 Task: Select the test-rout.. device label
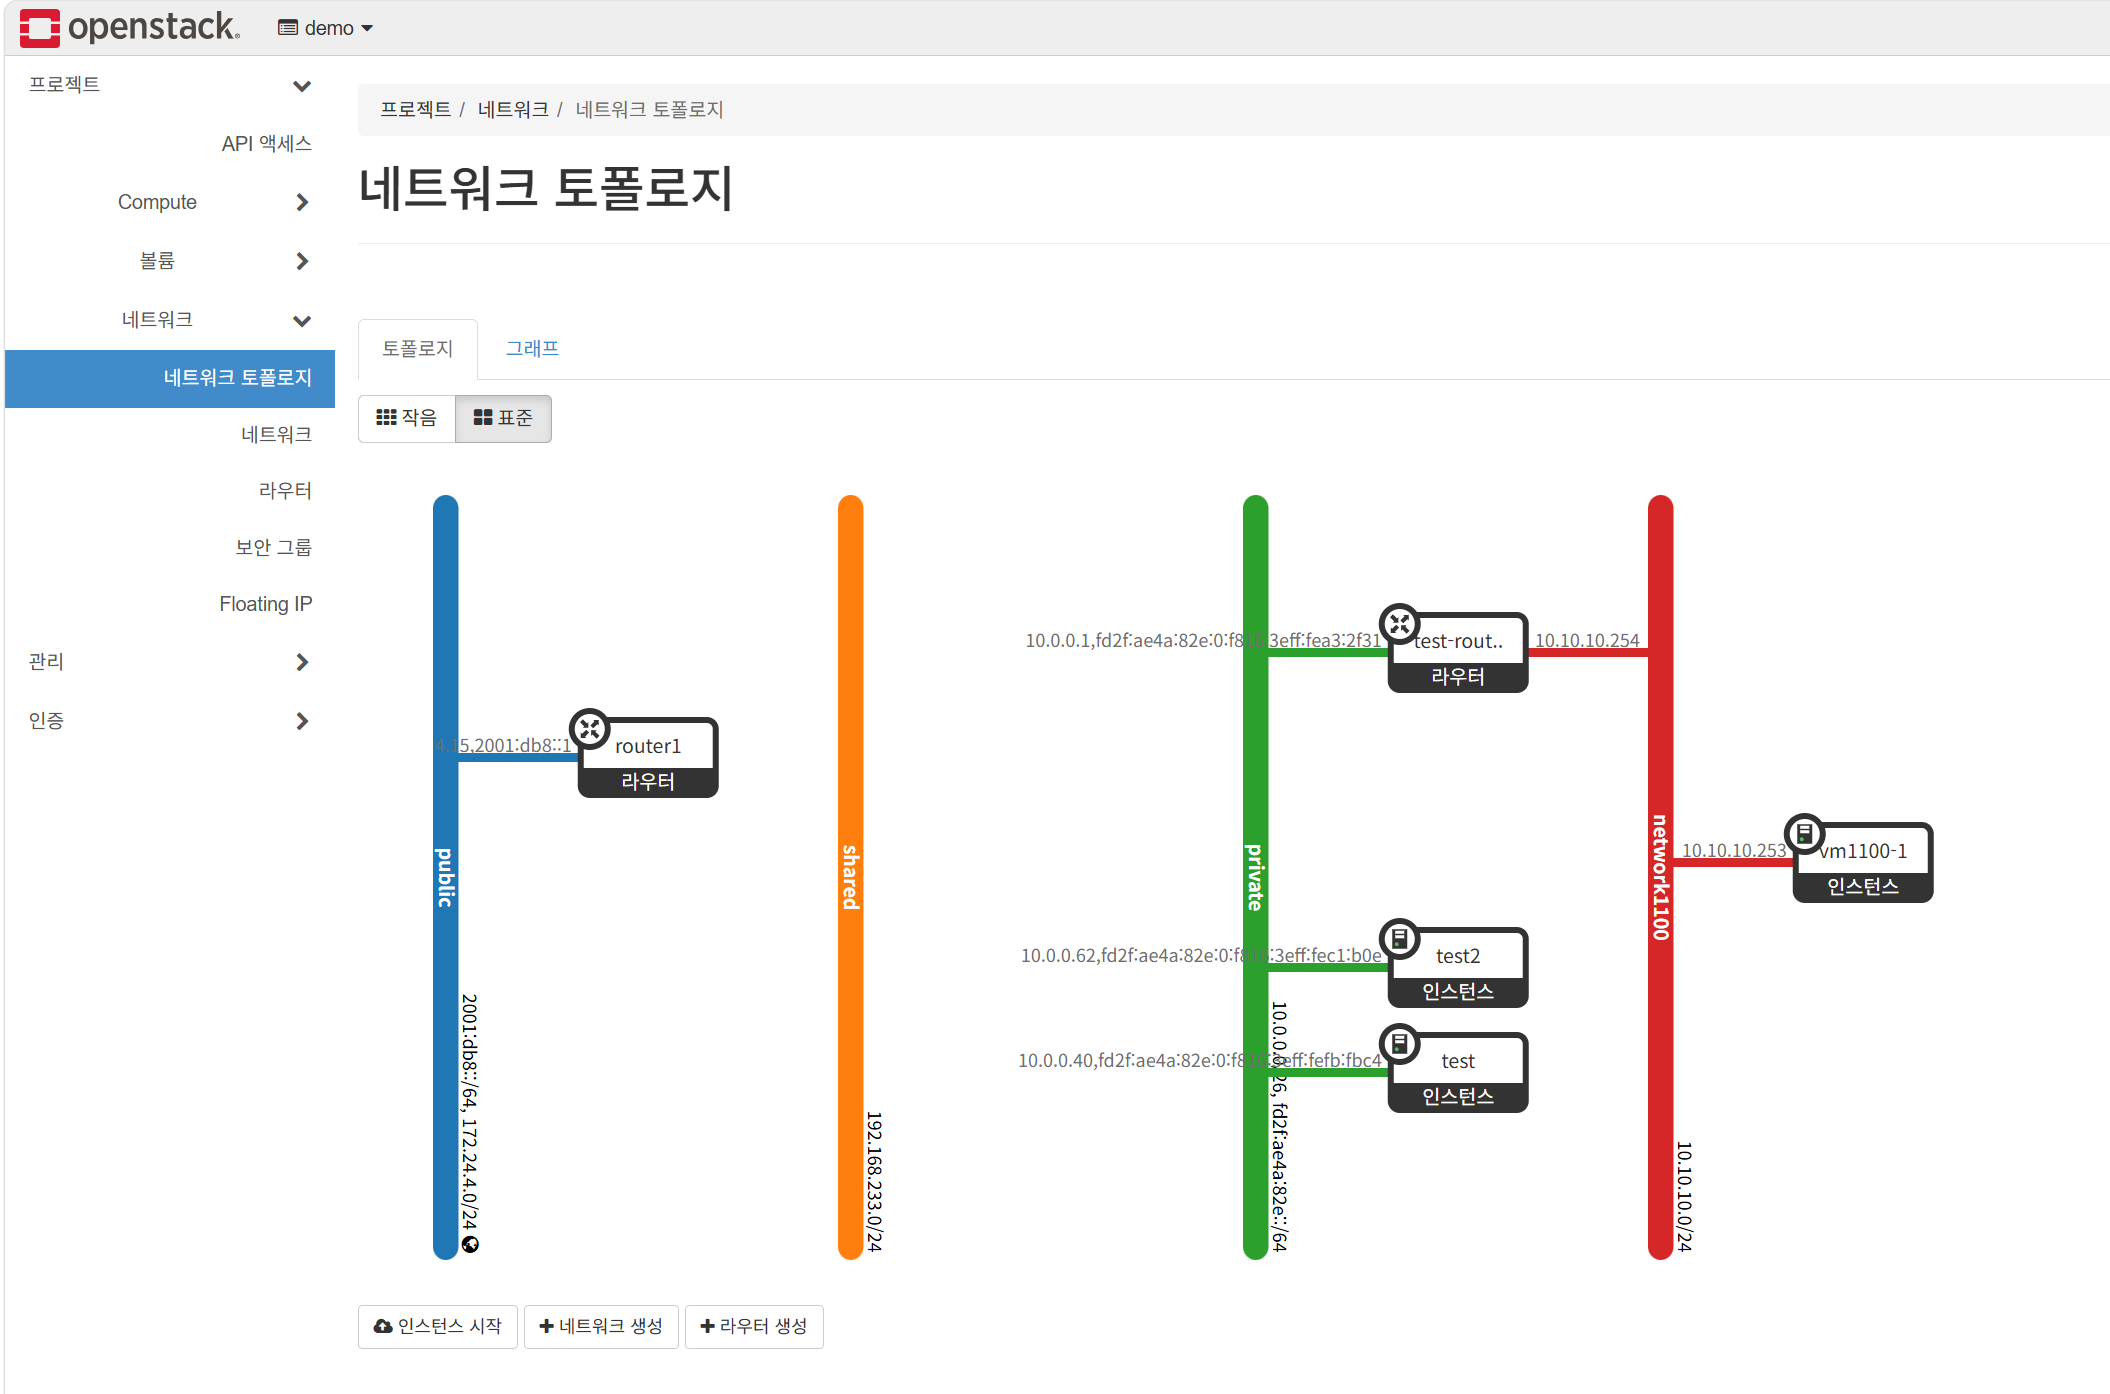pos(1458,641)
